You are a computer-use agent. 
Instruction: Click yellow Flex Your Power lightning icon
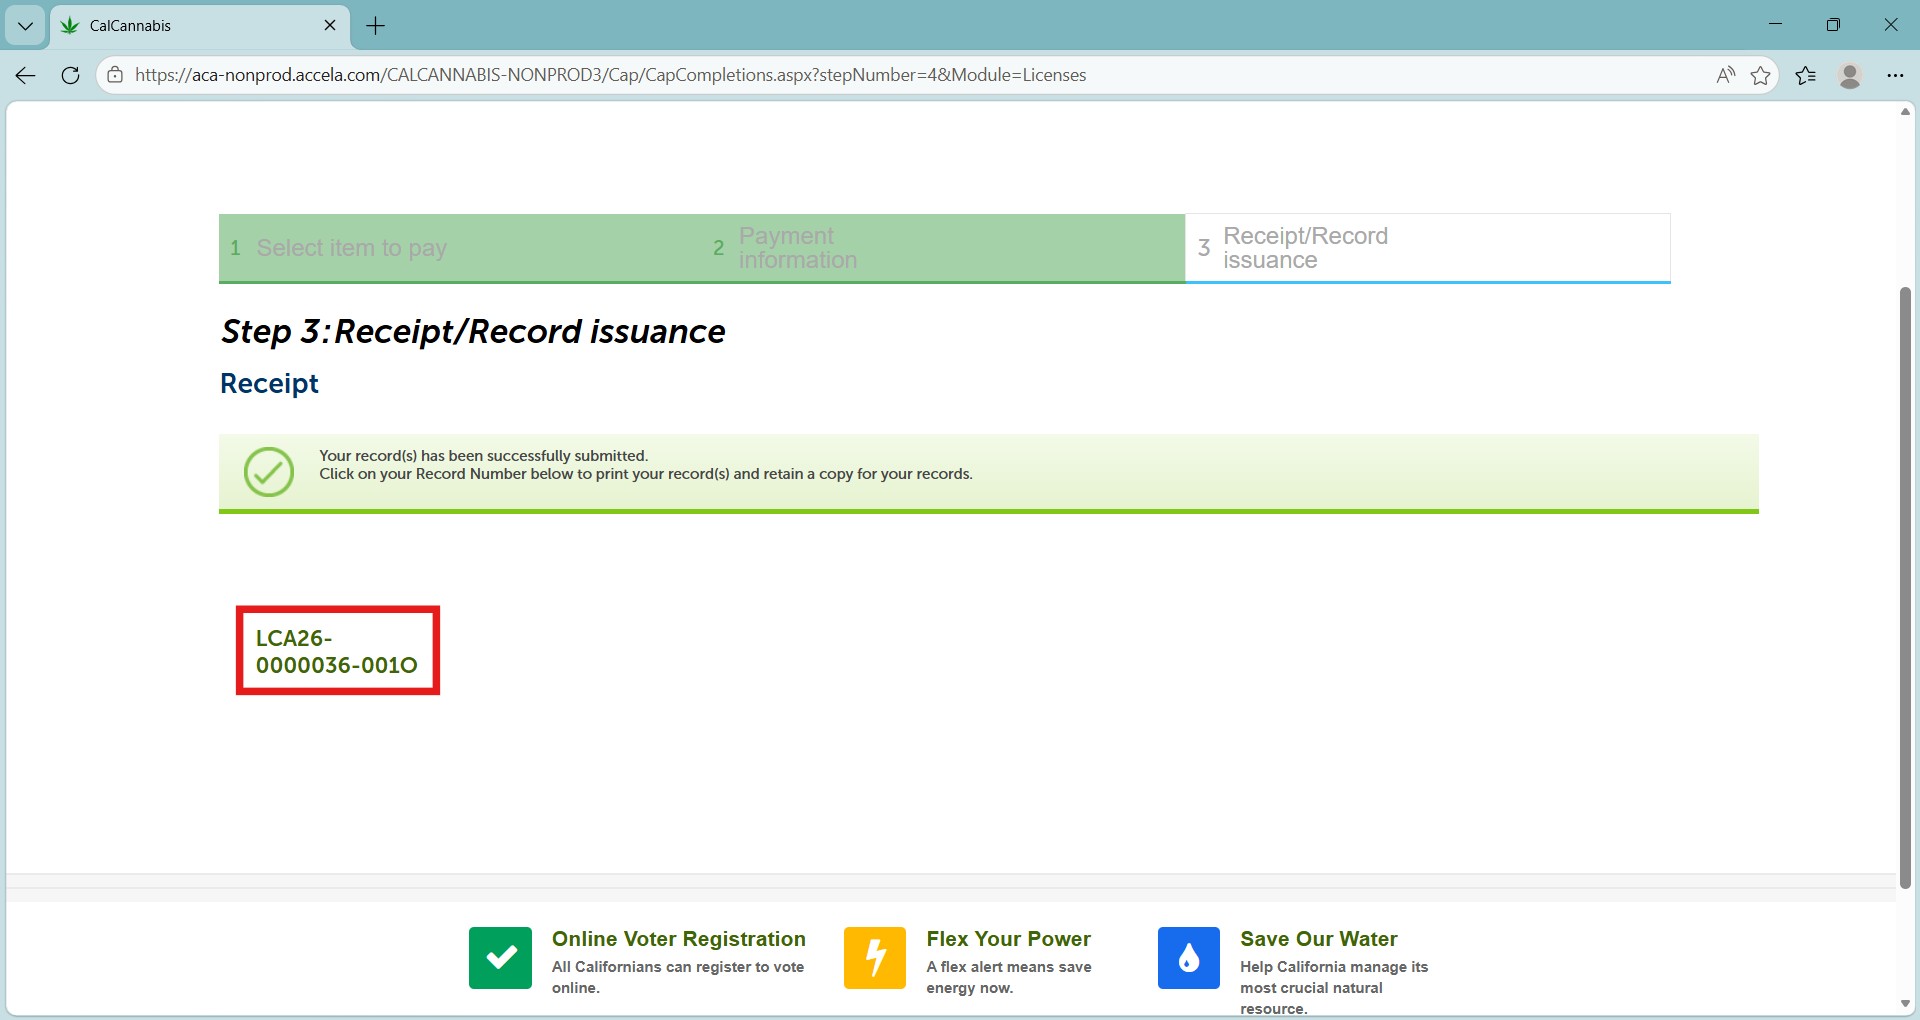[x=875, y=958]
